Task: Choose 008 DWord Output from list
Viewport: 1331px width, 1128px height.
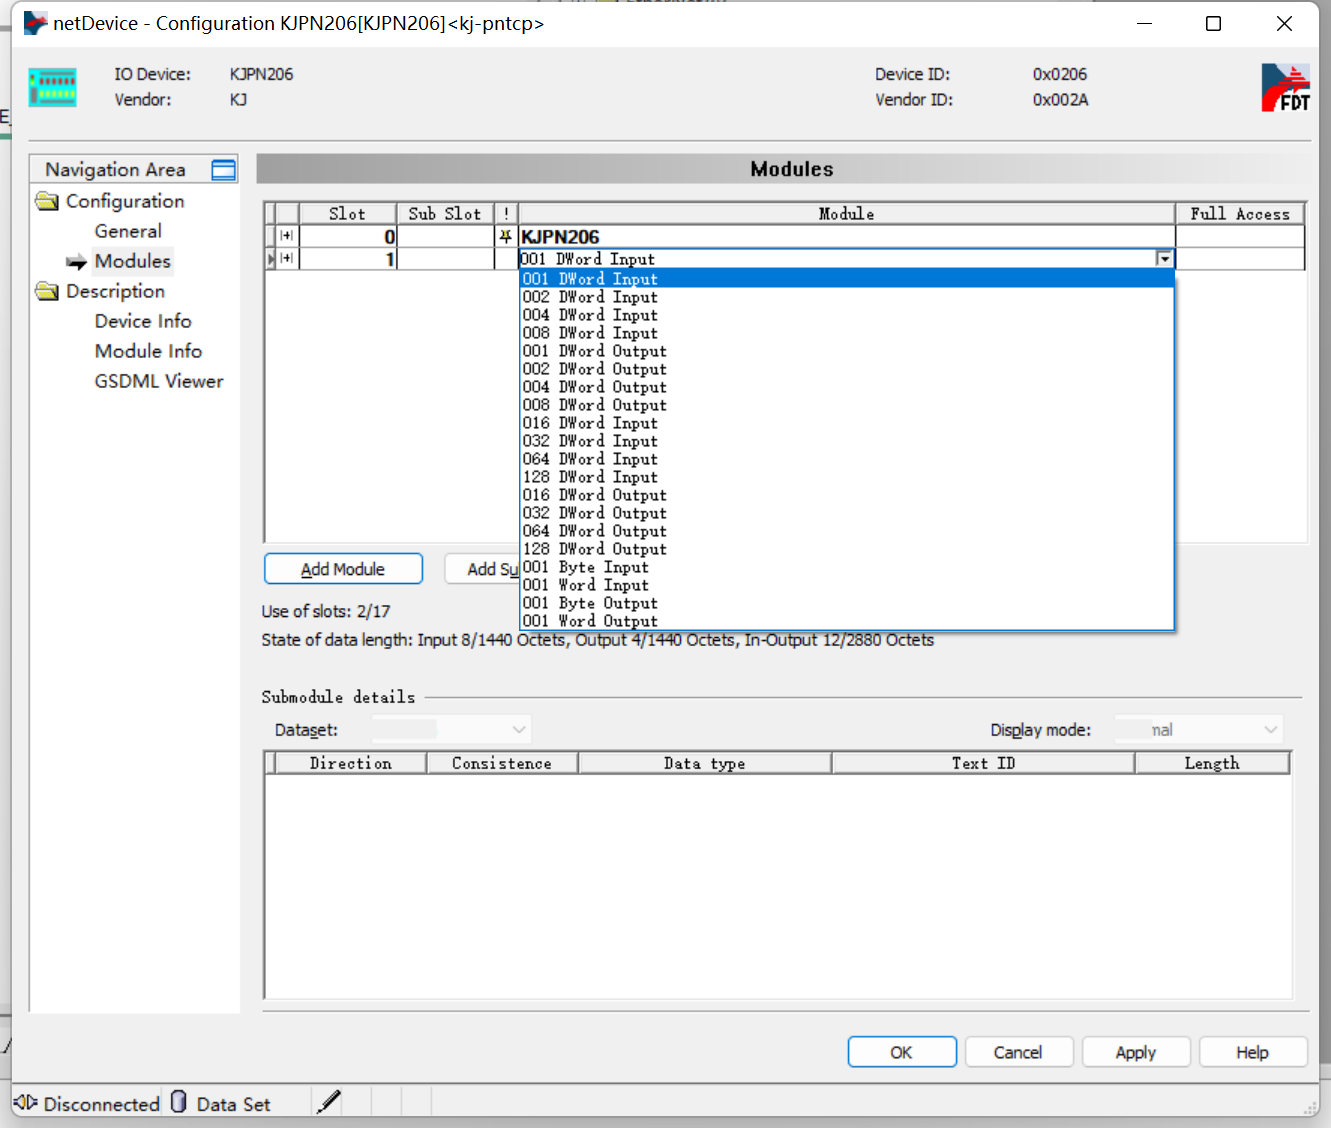Action: [x=847, y=405]
